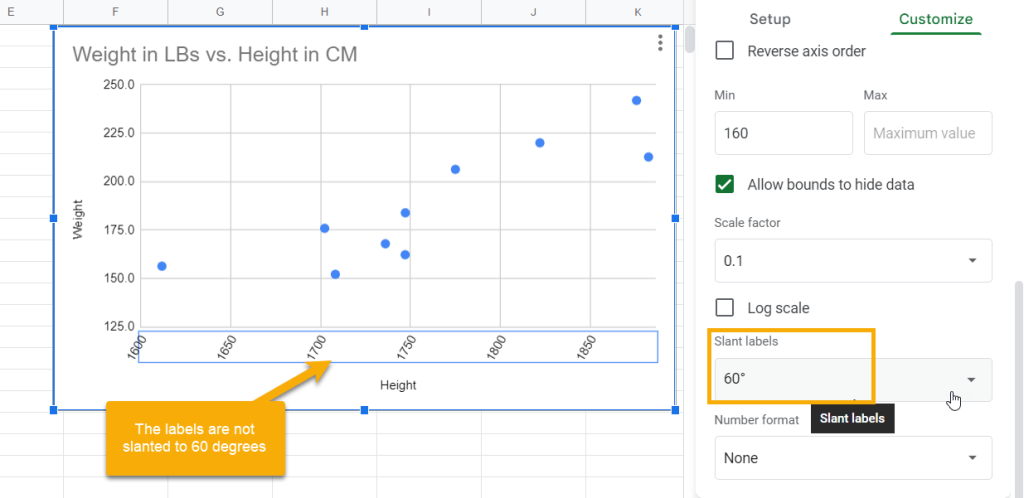Click the Min value input field

click(x=783, y=133)
